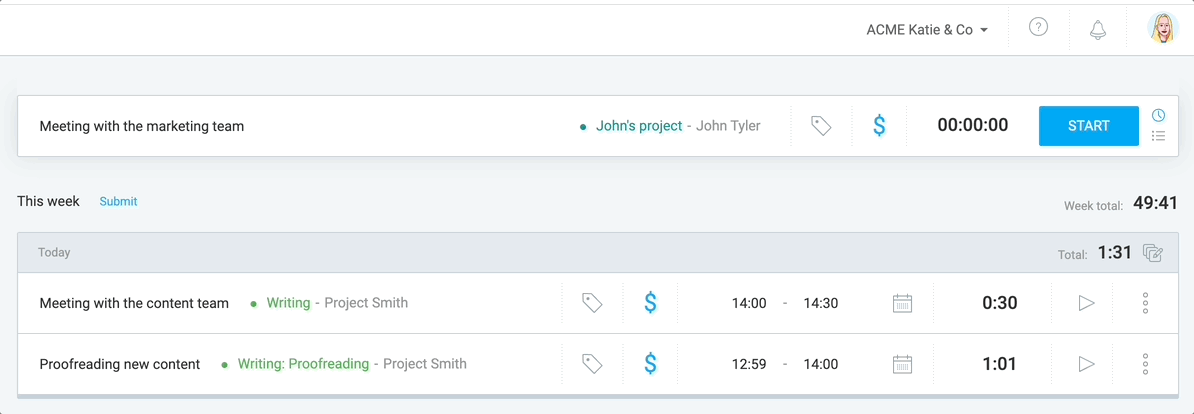Toggle billable on Meeting with the content team
This screenshot has height=414, width=1194.
tap(650, 303)
